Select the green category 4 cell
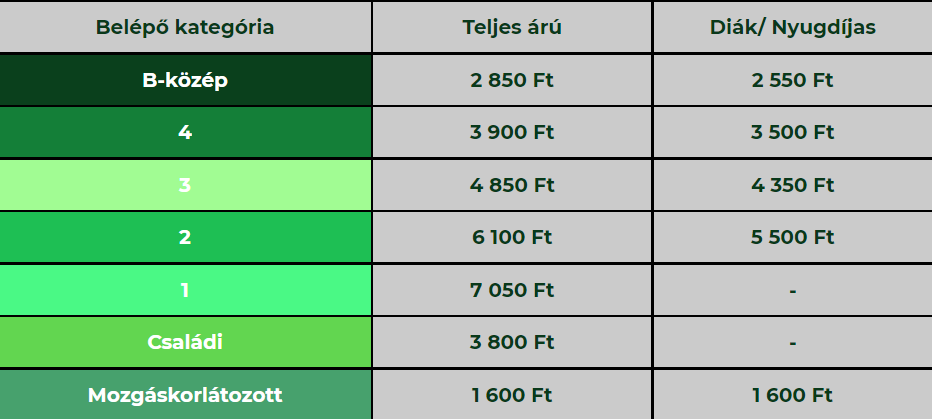The width and height of the screenshot is (932, 419). 185,132
